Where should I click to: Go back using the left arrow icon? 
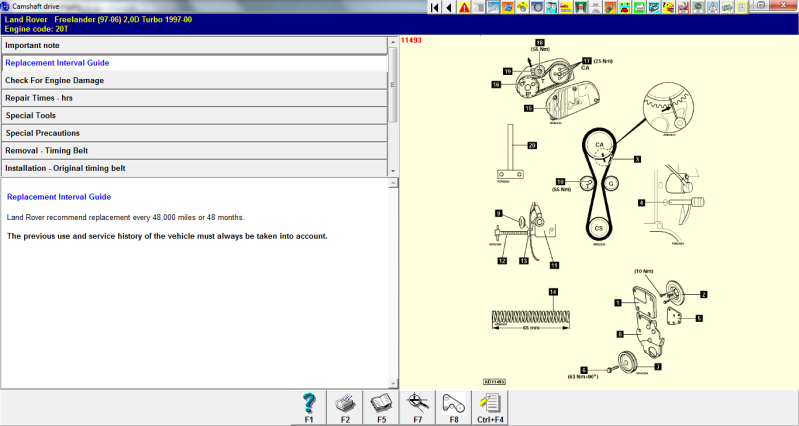coord(449,7)
